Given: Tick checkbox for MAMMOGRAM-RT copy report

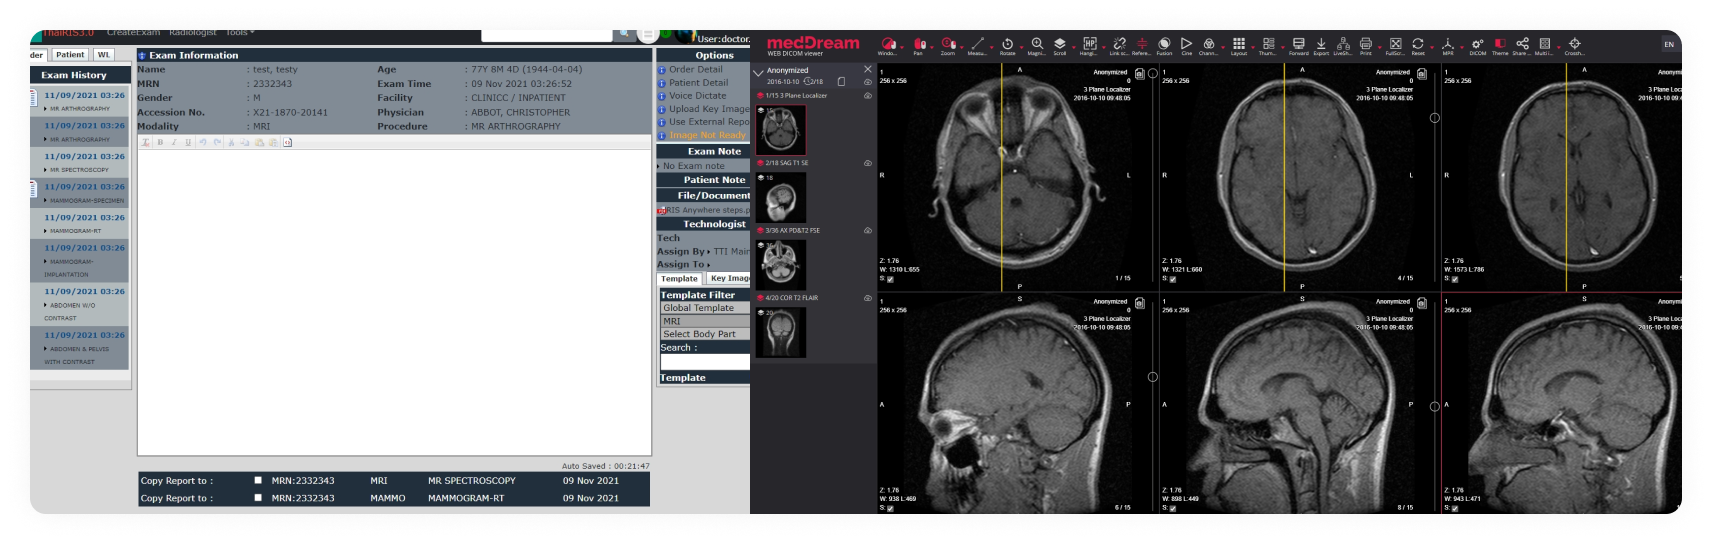Looking at the screenshot, I should (258, 498).
